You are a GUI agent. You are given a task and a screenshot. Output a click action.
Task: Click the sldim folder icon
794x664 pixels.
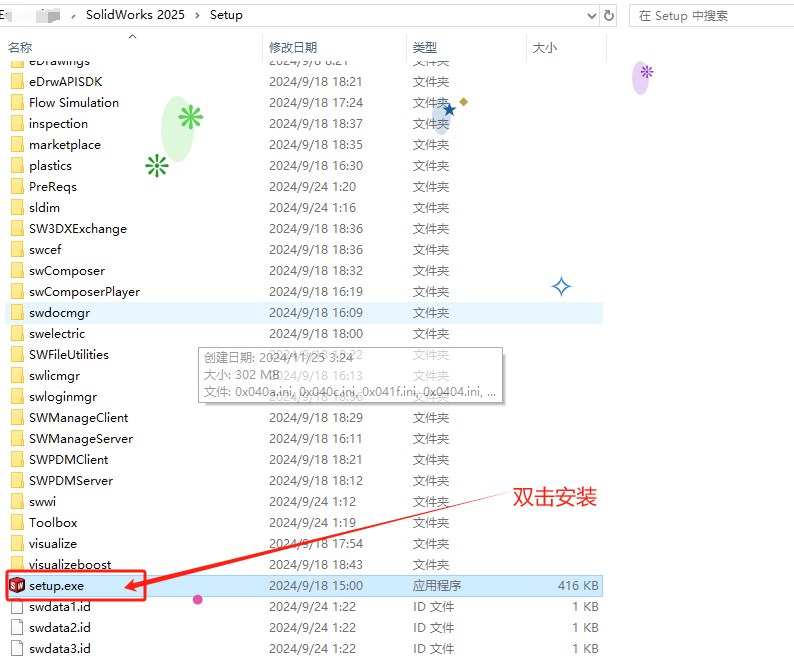point(17,208)
